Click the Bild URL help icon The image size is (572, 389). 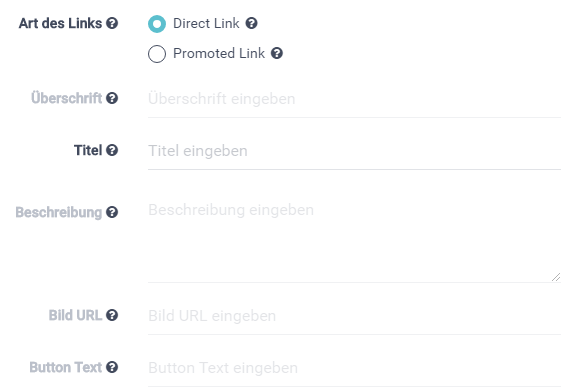tap(112, 315)
